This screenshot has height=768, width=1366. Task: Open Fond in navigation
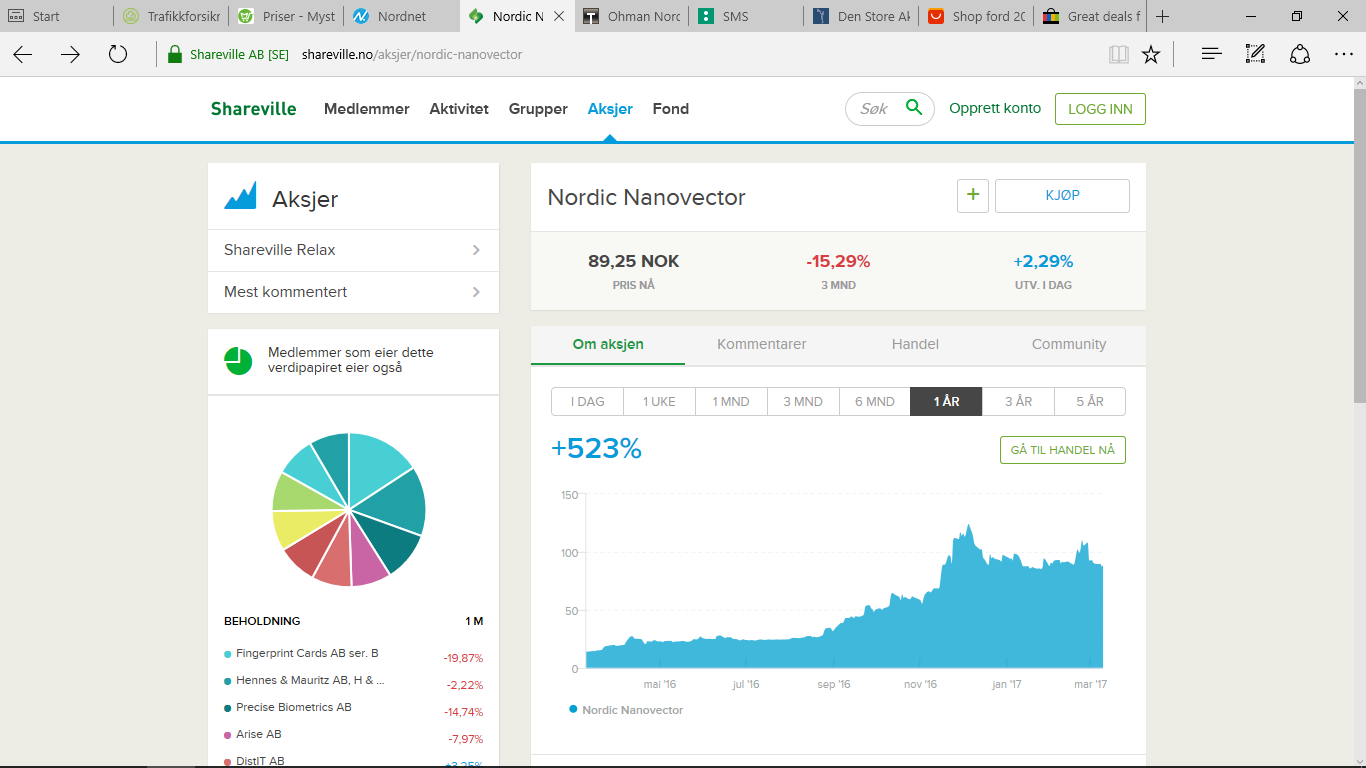click(x=671, y=109)
